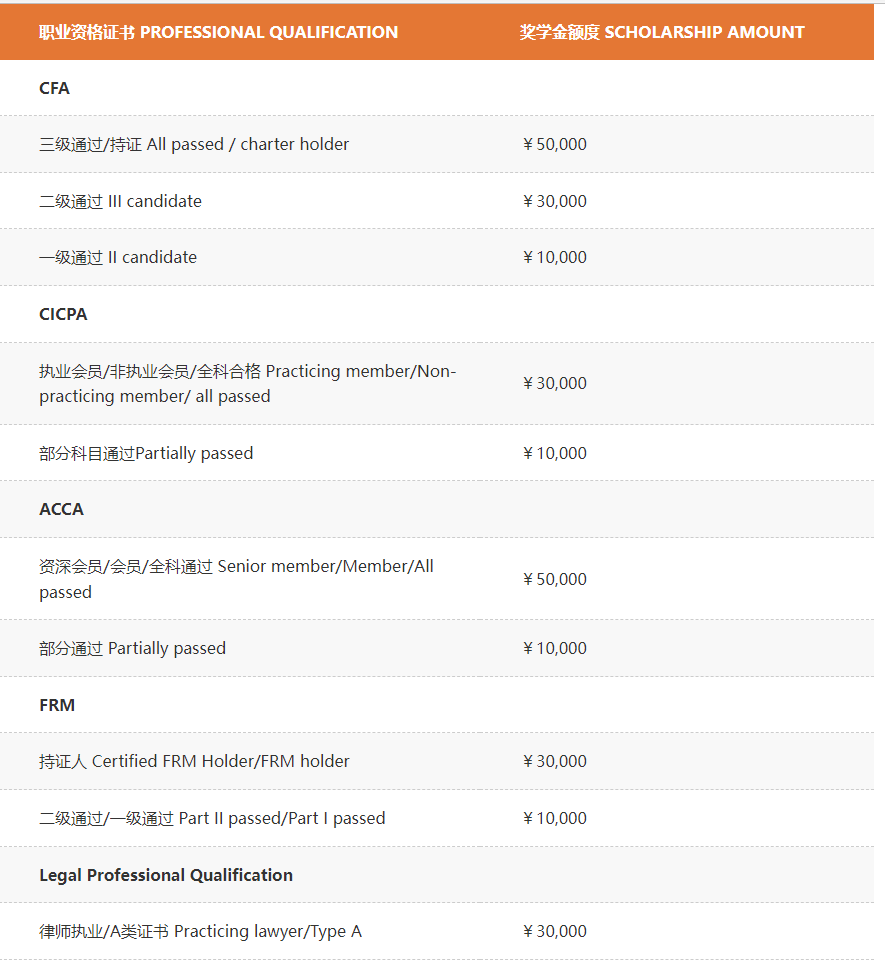Viewport: 885px width, 960px height.
Task: Click the Practicing lawyer/Type A row
Action: pos(200,931)
